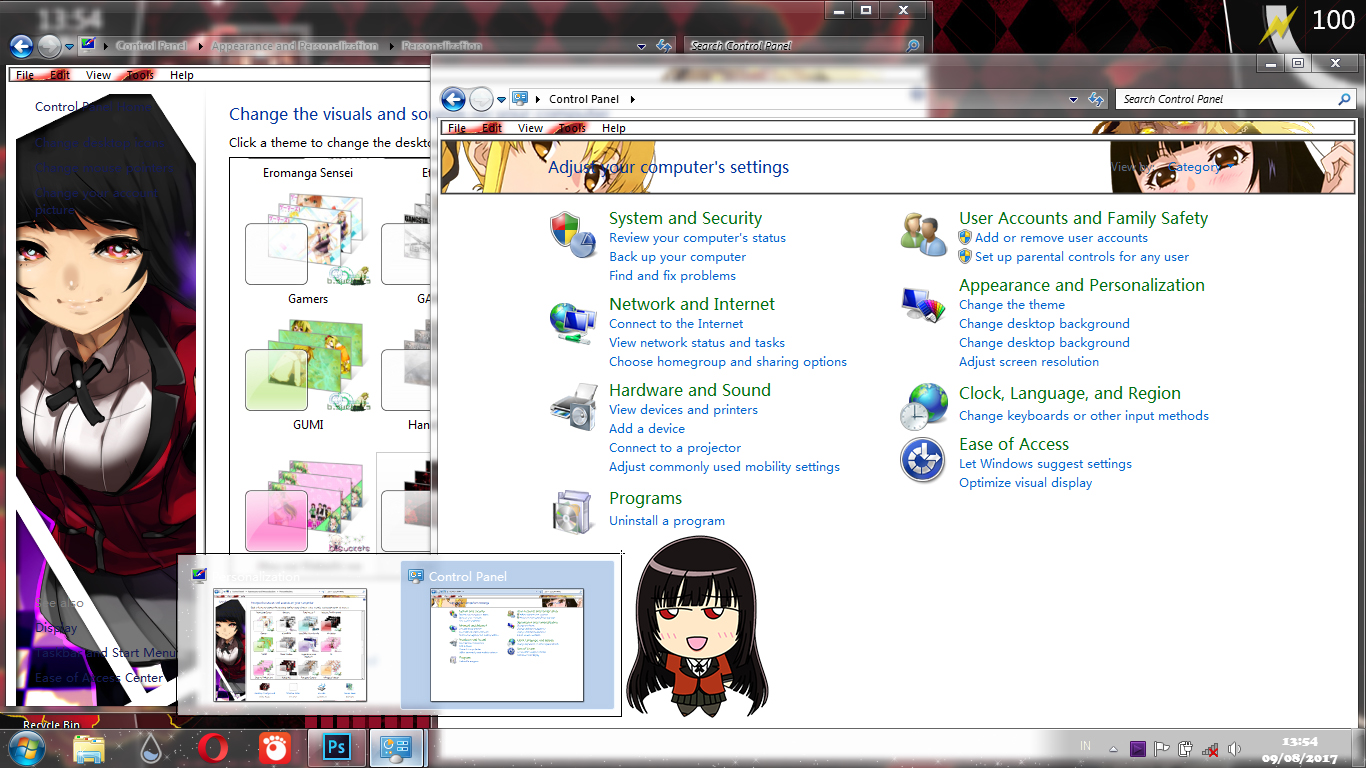Launch Windows Explorer from the taskbar
Image resolution: width=1366 pixels, height=768 pixels.
coord(89,749)
